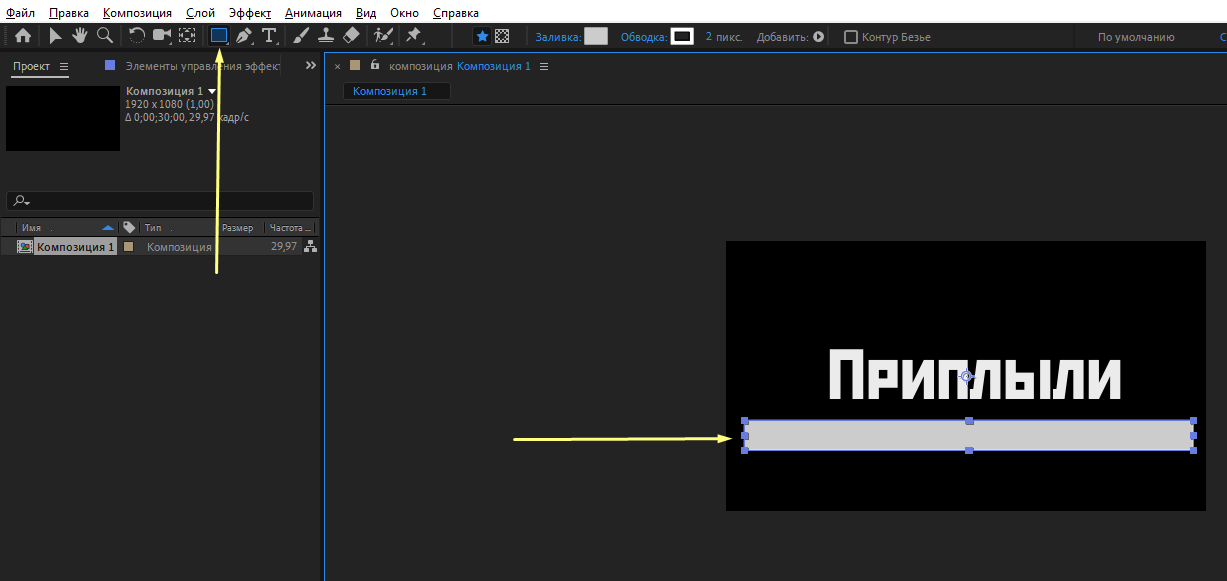Screen dimensions: 1227x581
Task: Toggle the composition viewer lock icon
Action: 375,66
